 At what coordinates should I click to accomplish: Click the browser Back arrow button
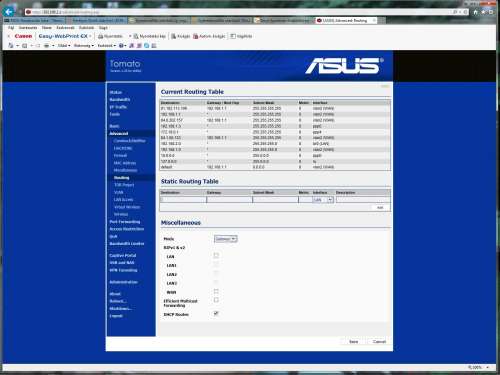9,12
